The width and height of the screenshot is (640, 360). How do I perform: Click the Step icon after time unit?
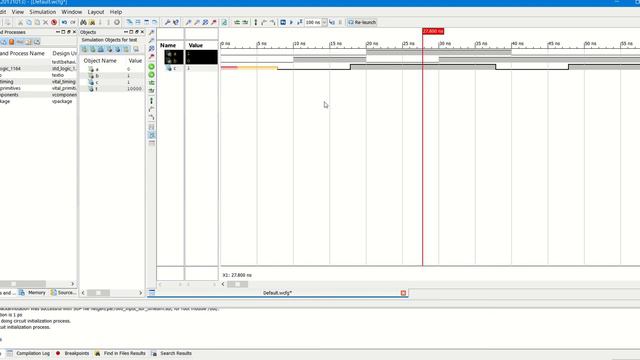[x=332, y=22]
